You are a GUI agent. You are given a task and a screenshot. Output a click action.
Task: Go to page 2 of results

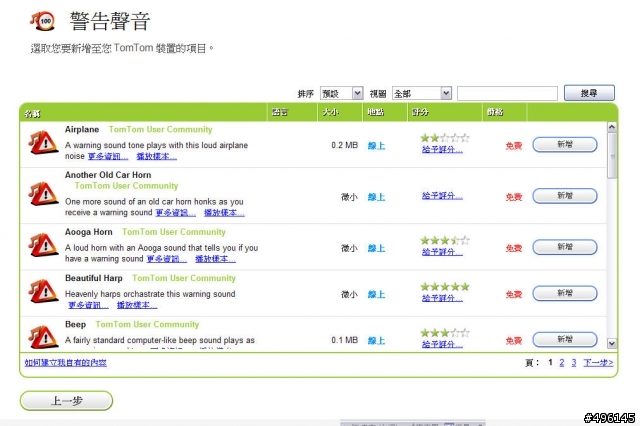click(562, 362)
